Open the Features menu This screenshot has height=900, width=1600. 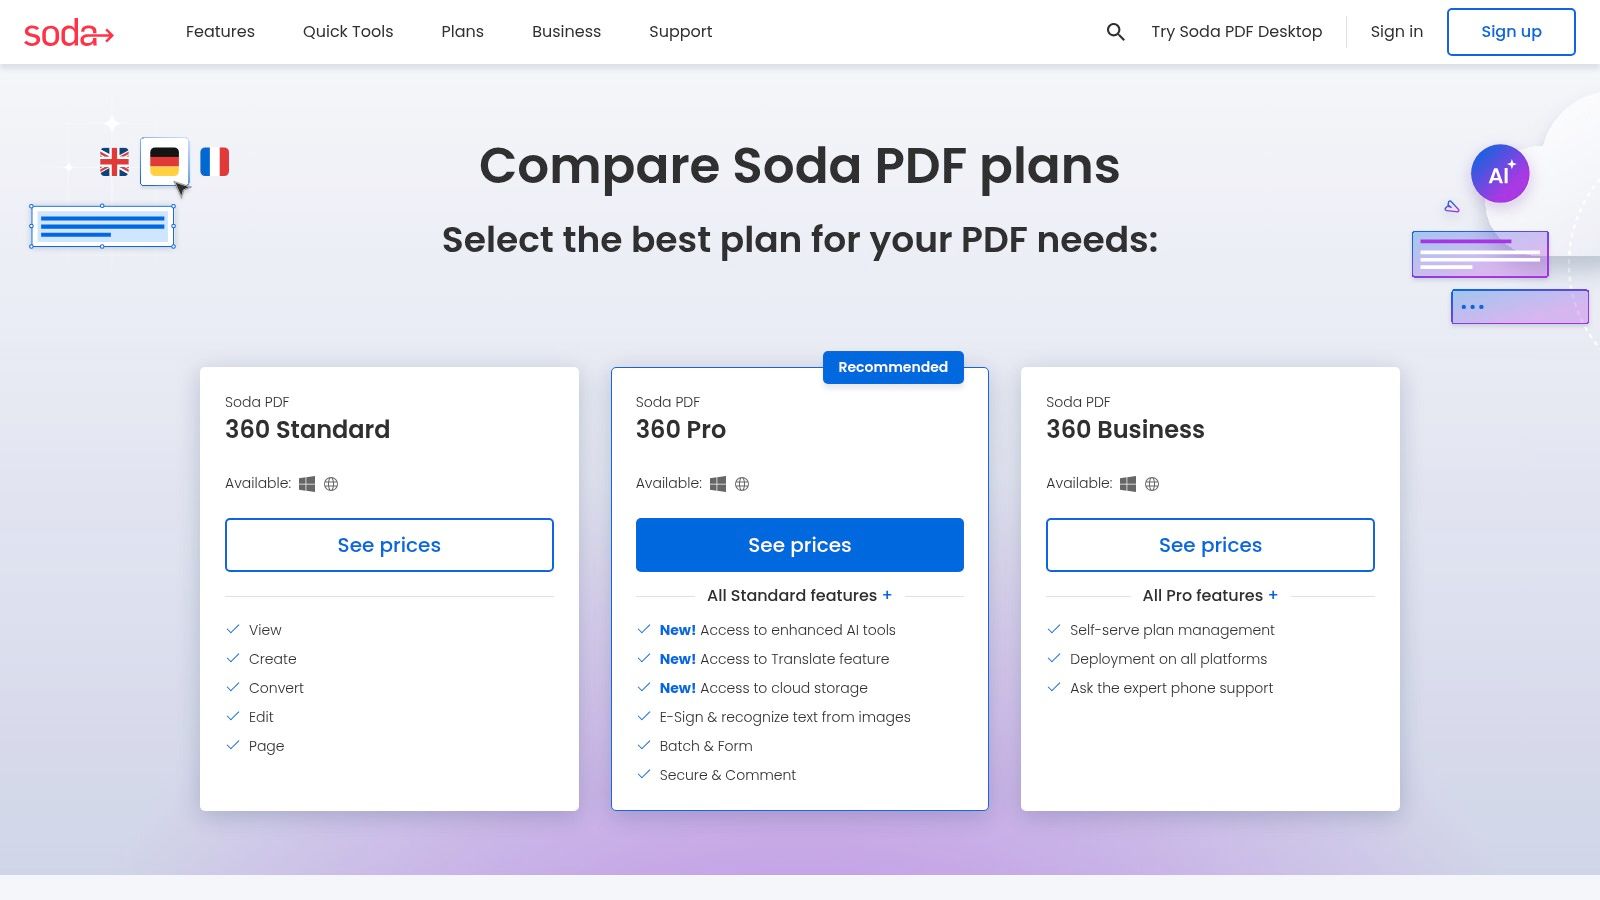pyautogui.click(x=220, y=31)
